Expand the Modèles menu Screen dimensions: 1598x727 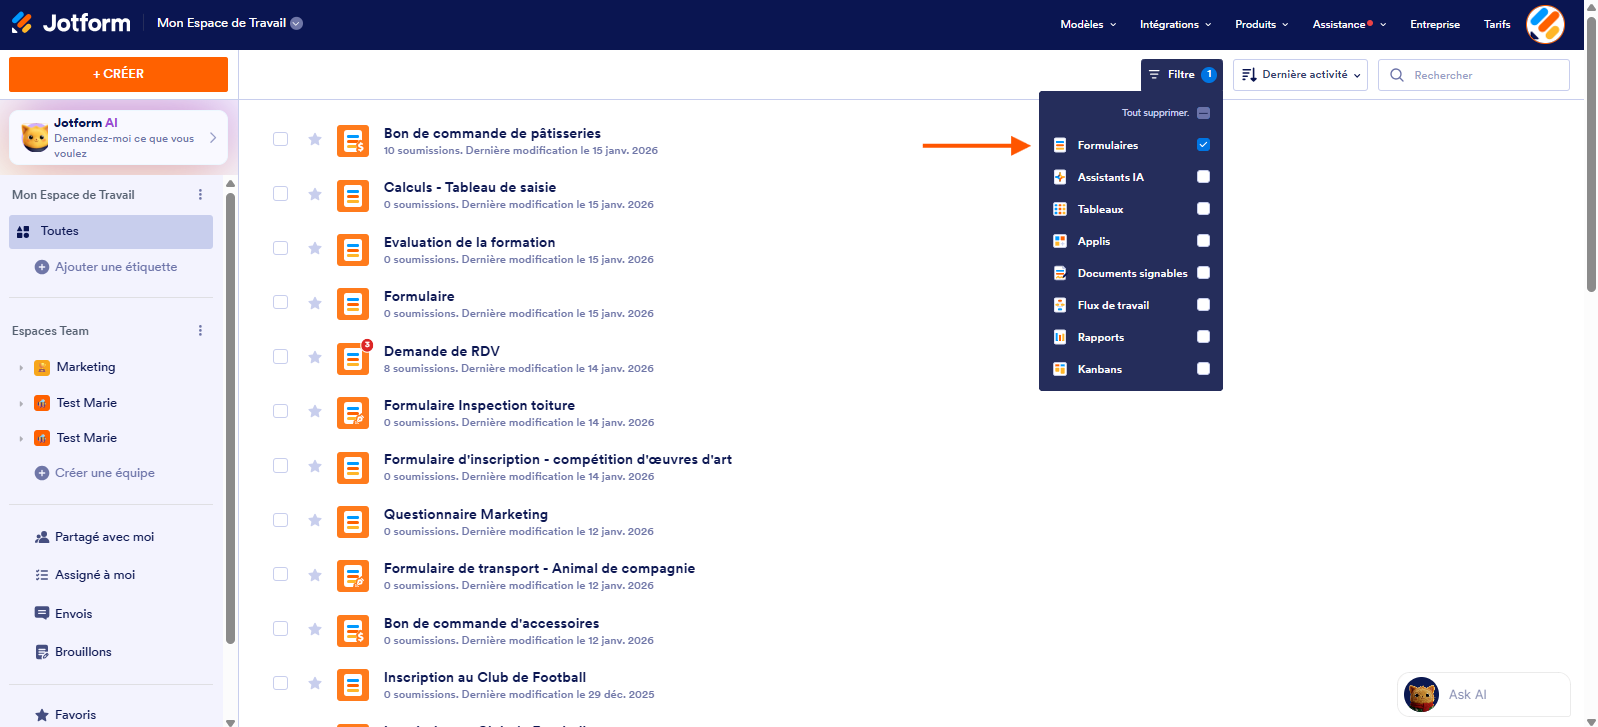click(x=1088, y=24)
